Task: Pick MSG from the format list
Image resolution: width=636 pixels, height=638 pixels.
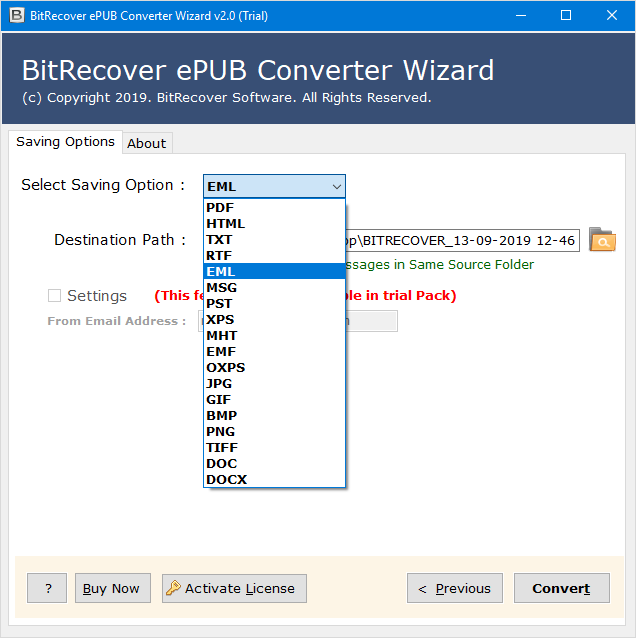Action: (x=274, y=287)
